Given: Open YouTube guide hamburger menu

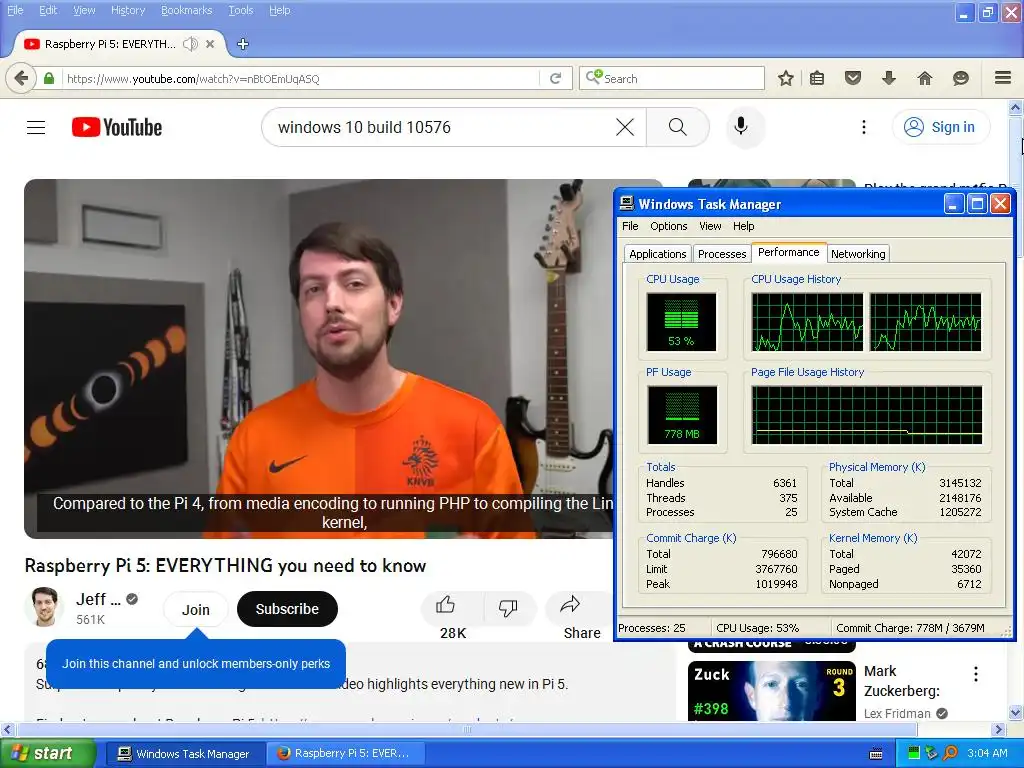Looking at the screenshot, I should tap(36, 127).
